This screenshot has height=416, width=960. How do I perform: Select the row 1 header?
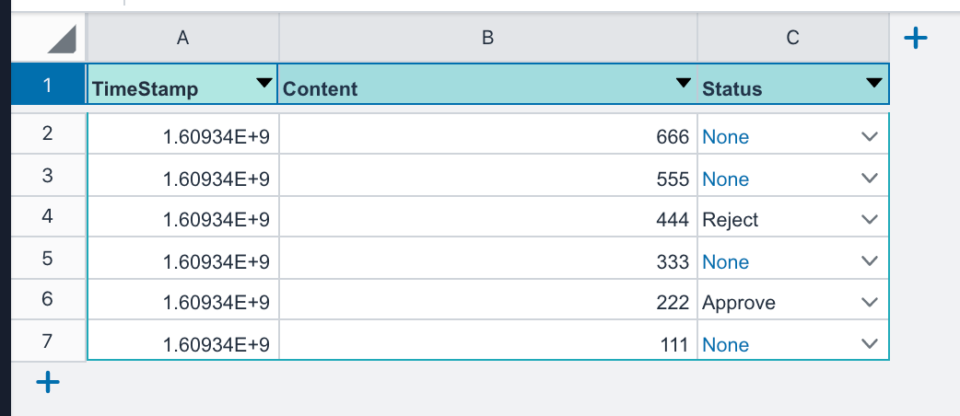click(x=48, y=85)
